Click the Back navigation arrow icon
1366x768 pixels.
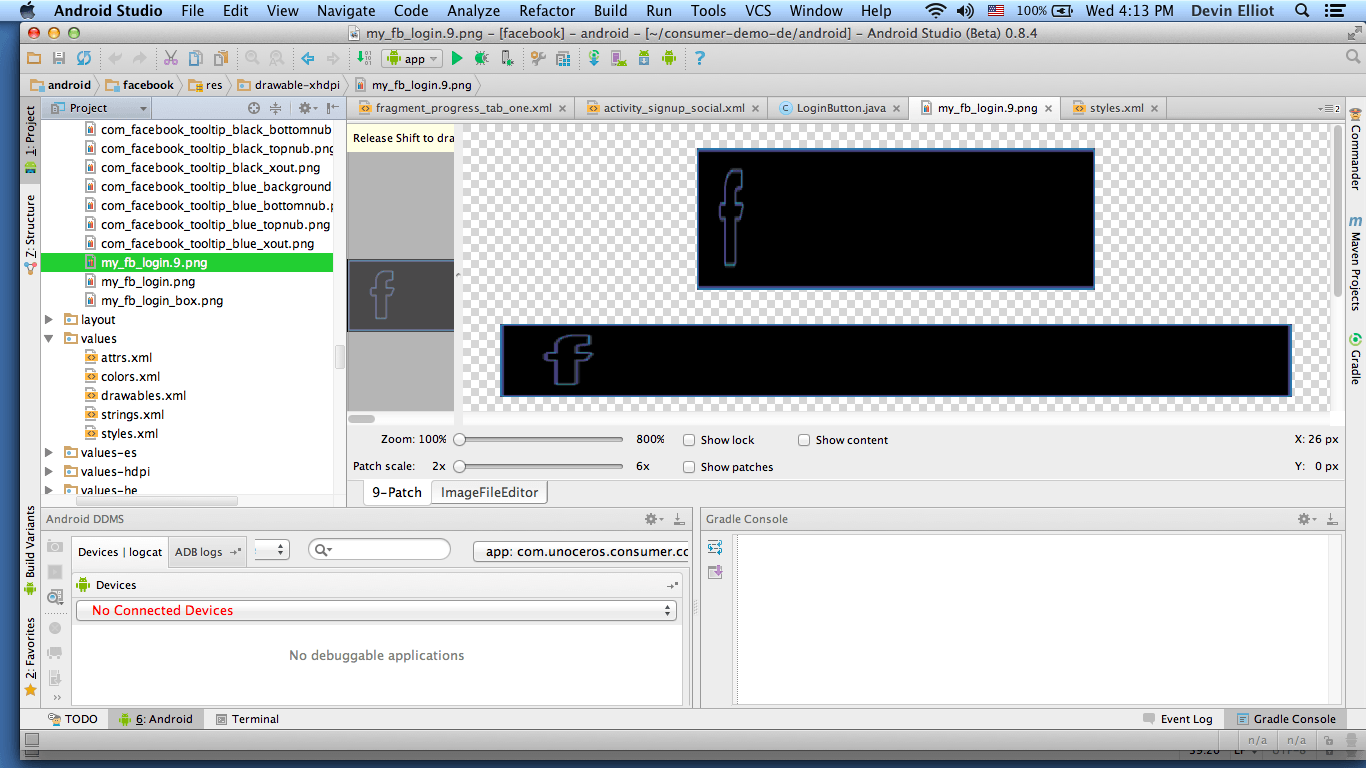point(308,59)
